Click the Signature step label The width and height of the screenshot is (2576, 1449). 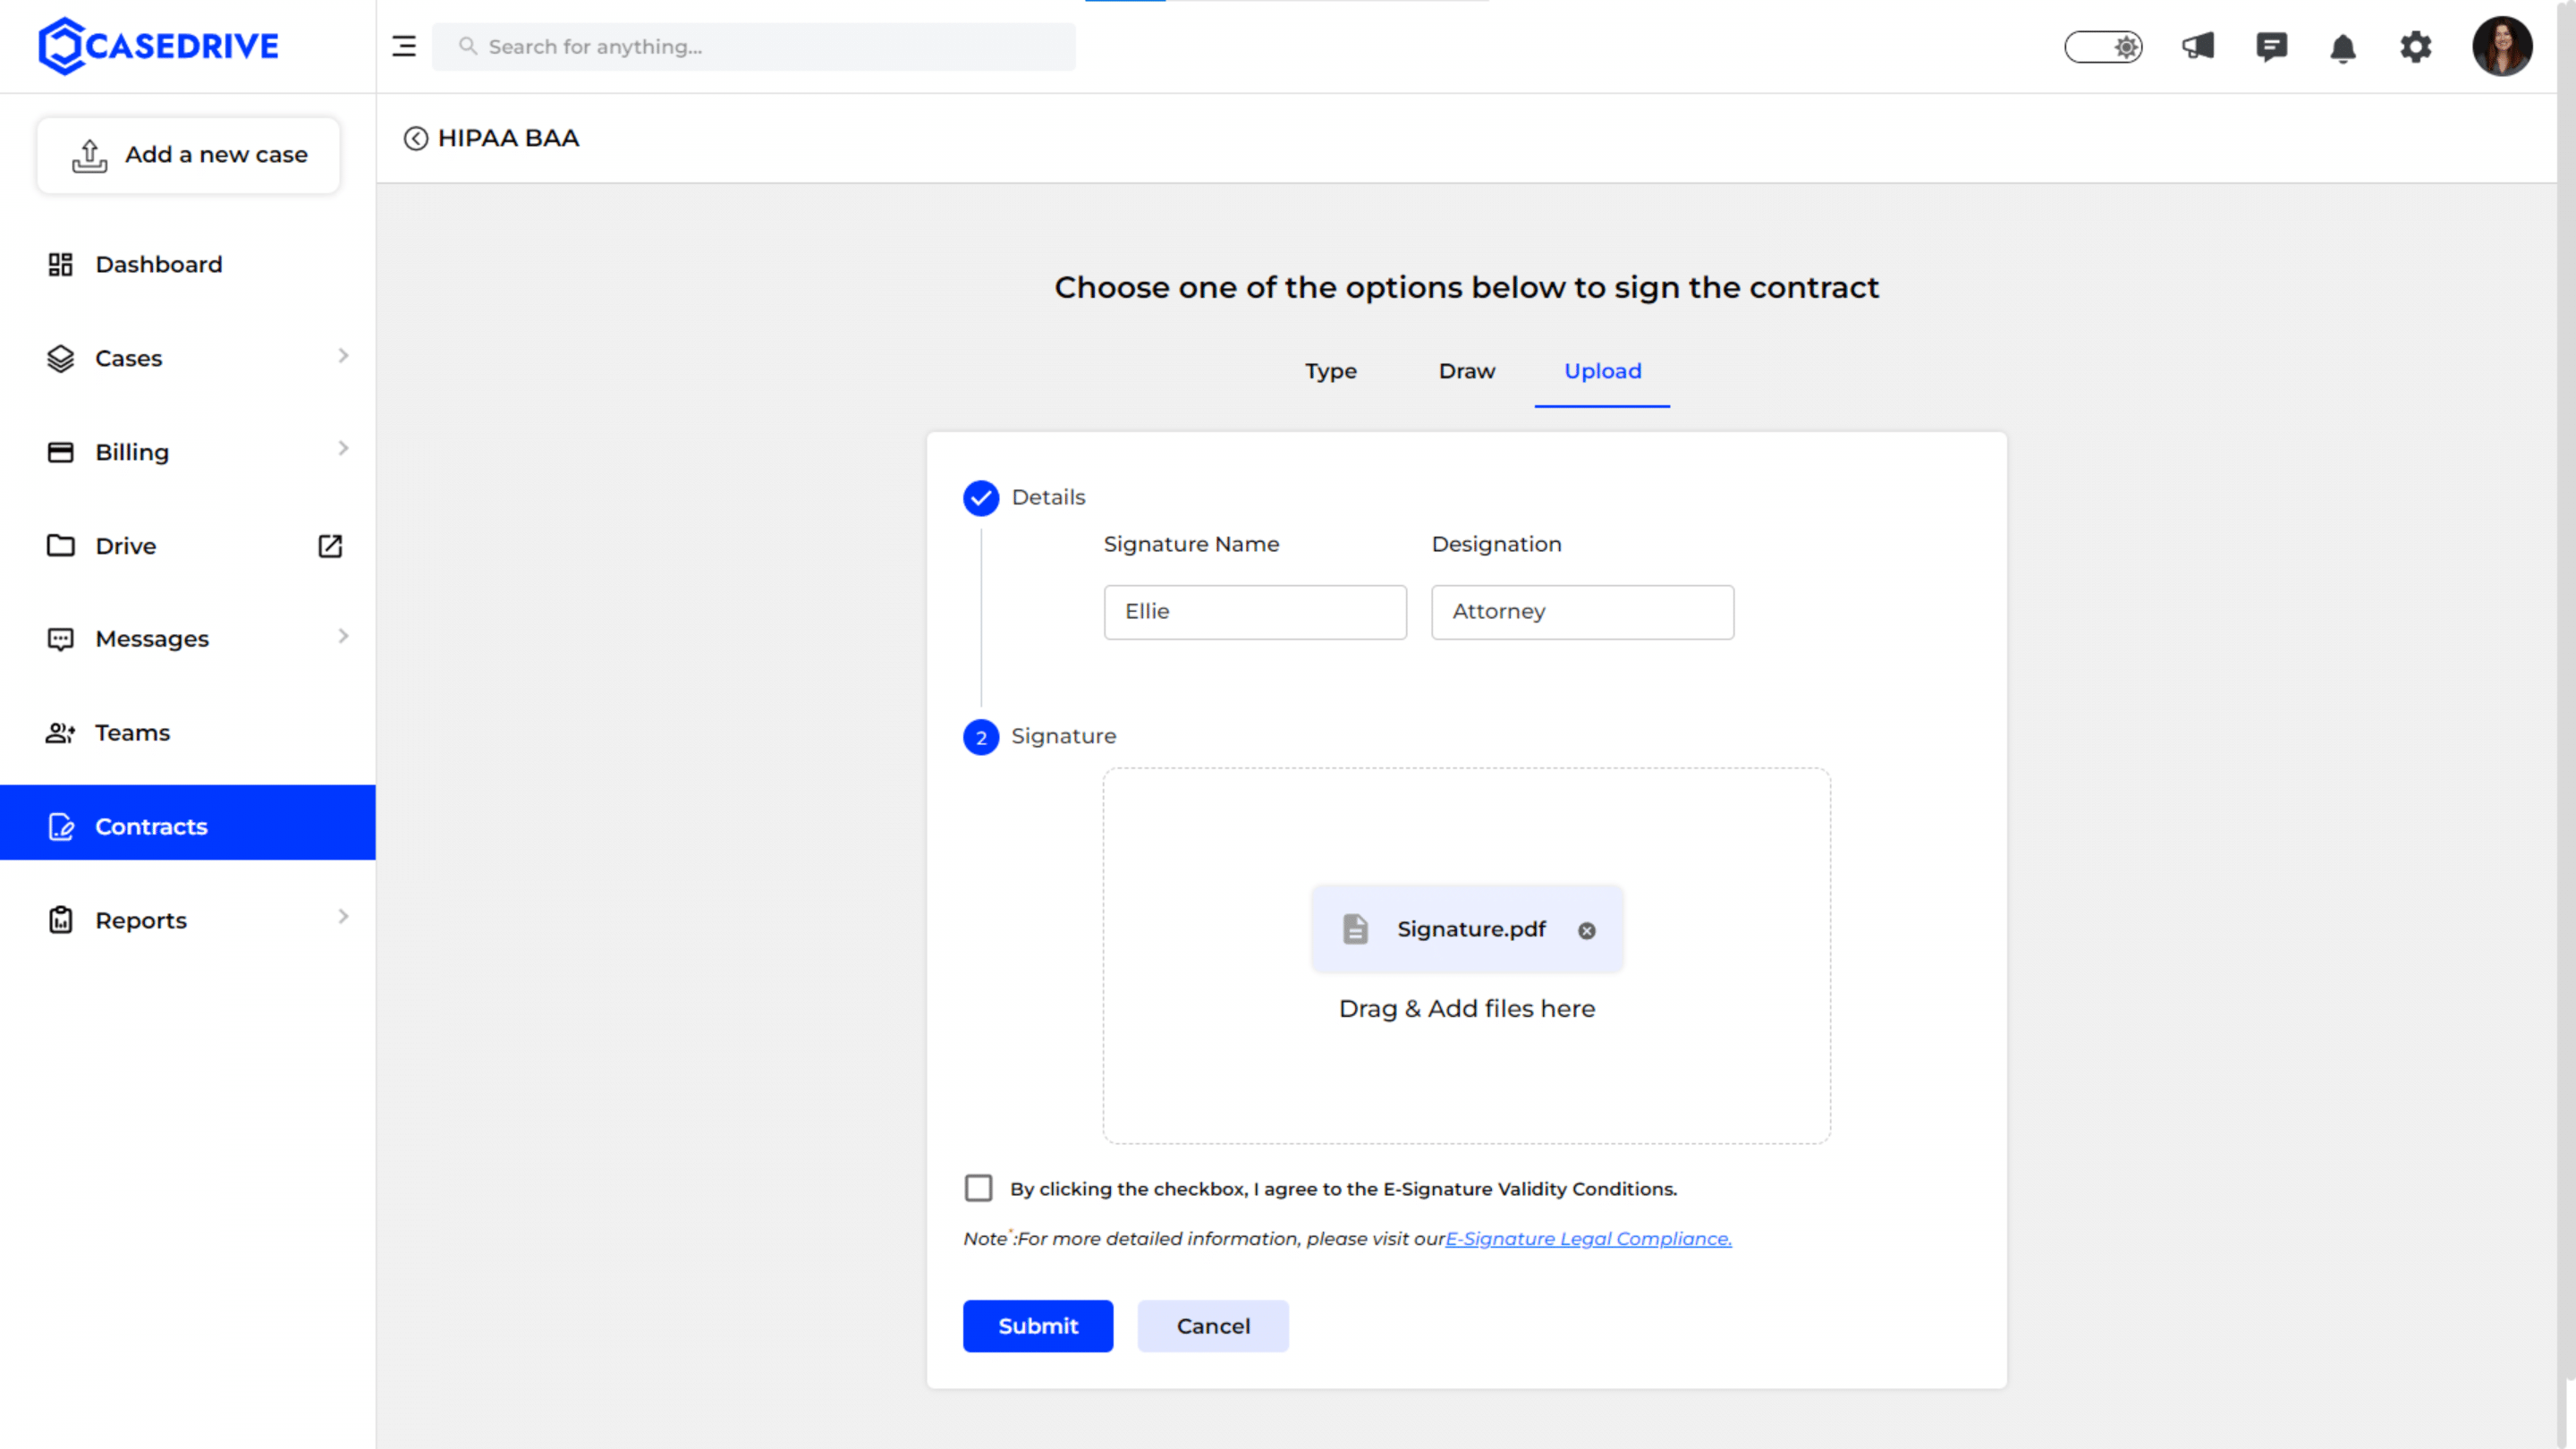pyautogui.click(x=1063, y=736)
